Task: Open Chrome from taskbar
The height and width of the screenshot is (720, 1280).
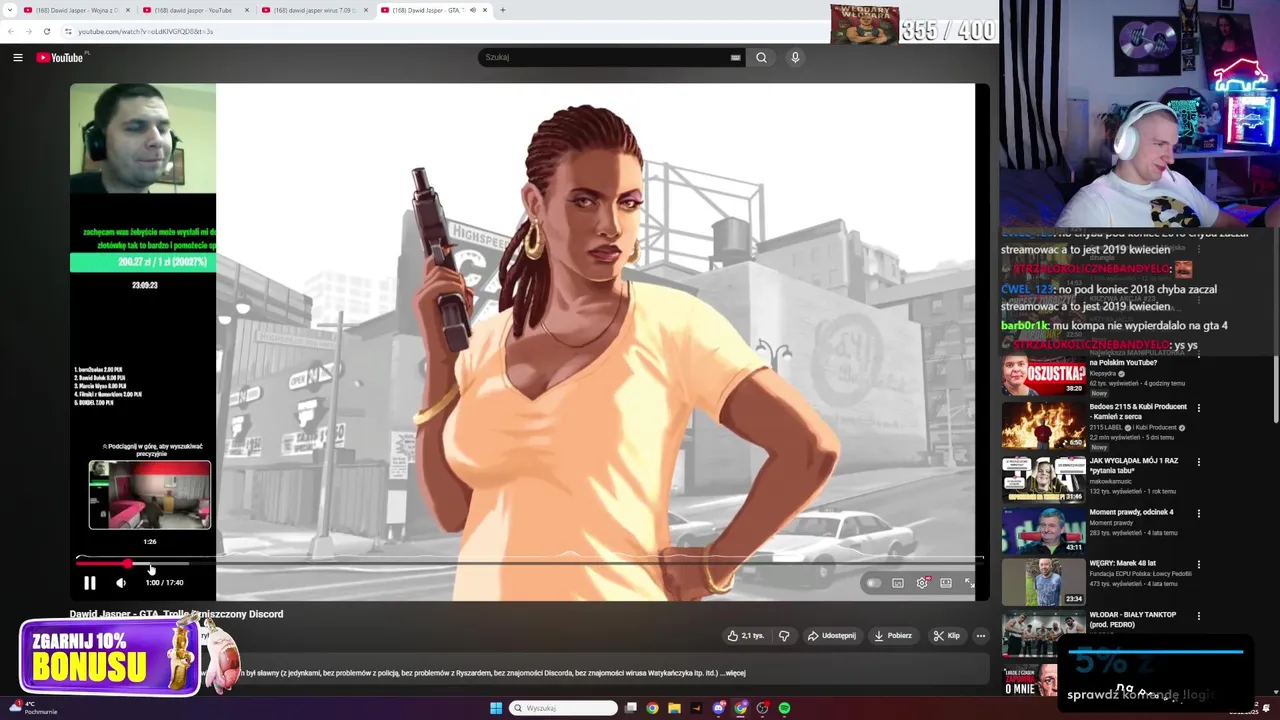Action: click(652, 708)
